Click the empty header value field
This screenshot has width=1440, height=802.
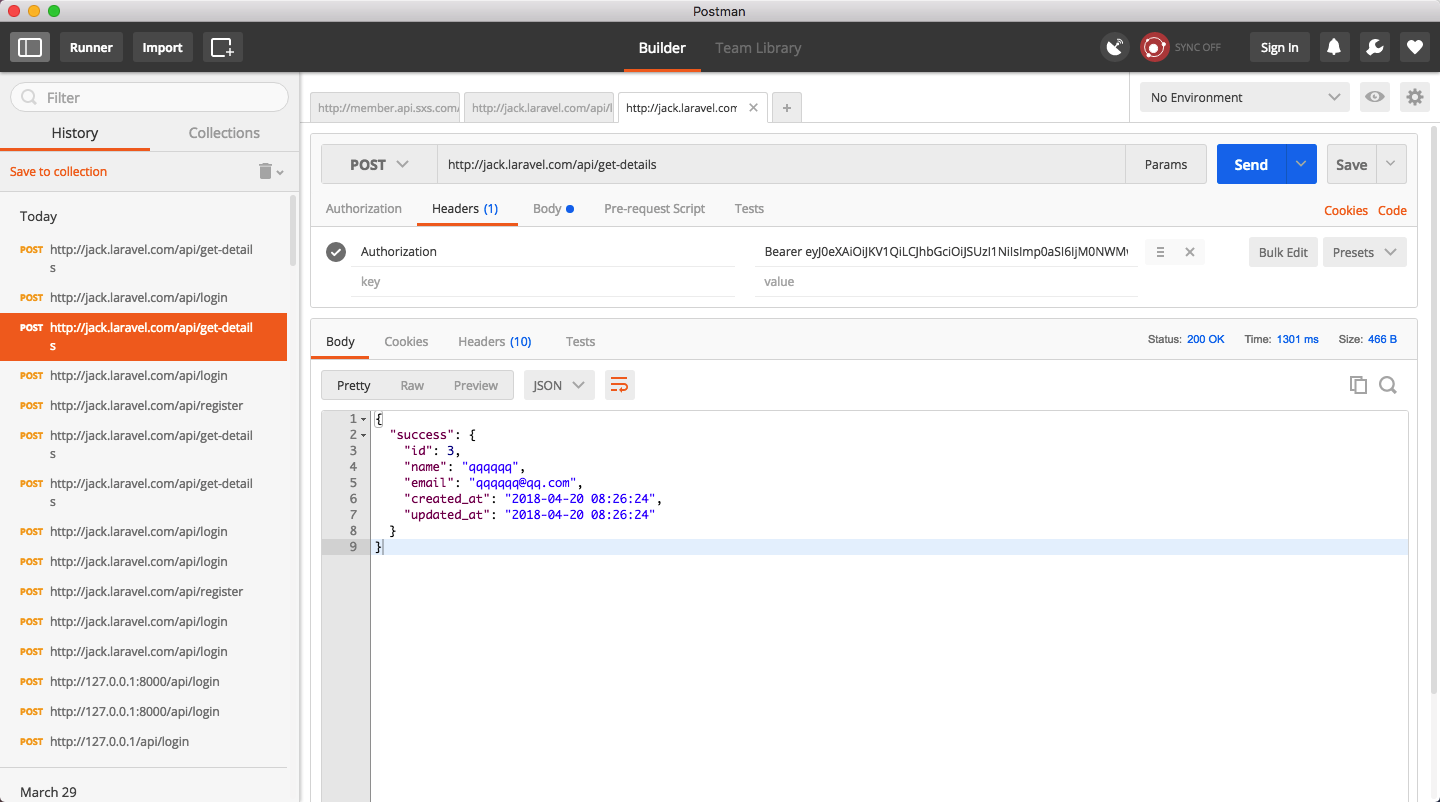pyautogui.click(x=948, y=282)
